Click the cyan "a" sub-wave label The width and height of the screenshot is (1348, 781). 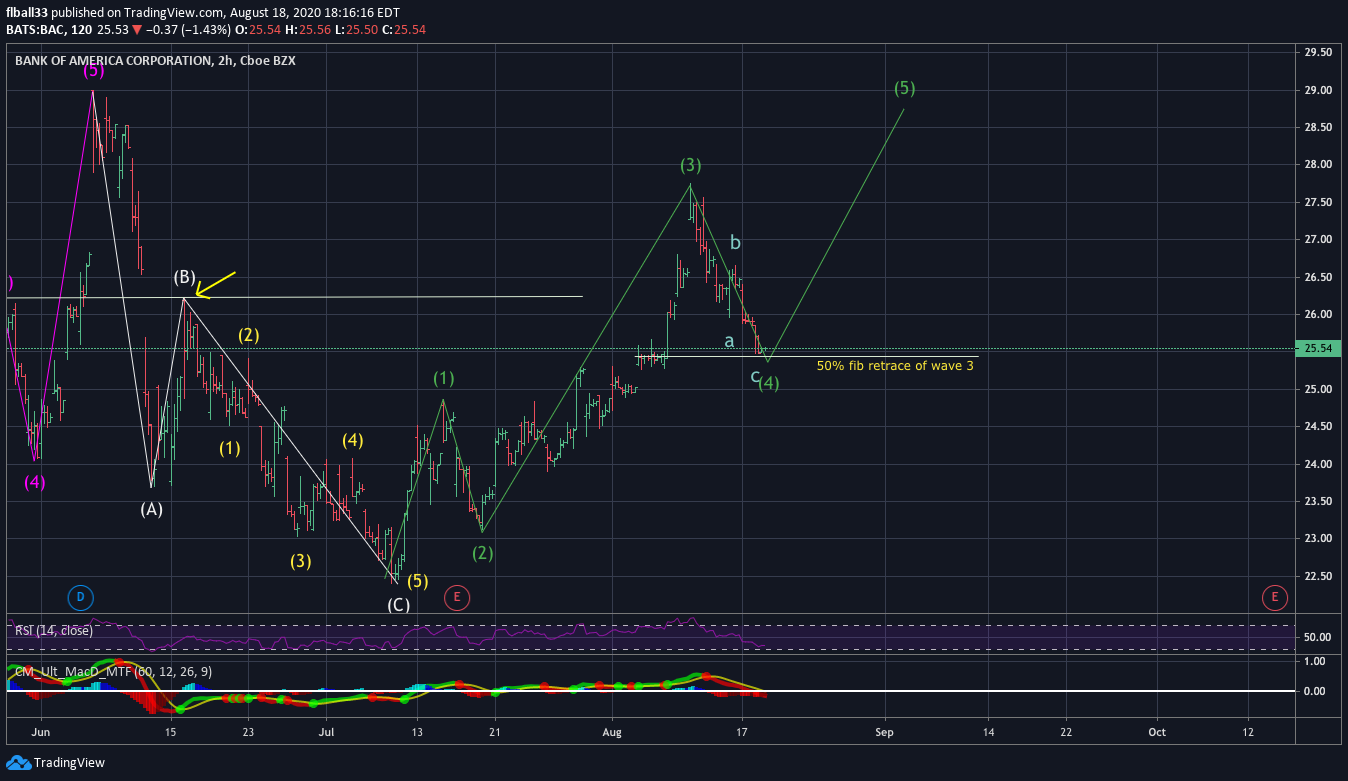[x=730, y=342]
